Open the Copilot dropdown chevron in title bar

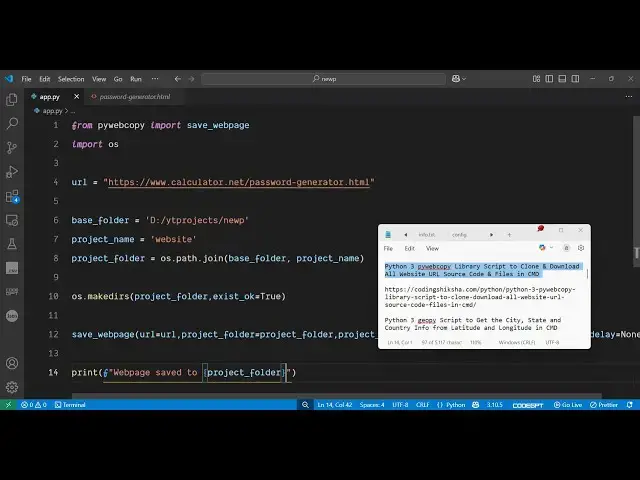click(464, 79)
